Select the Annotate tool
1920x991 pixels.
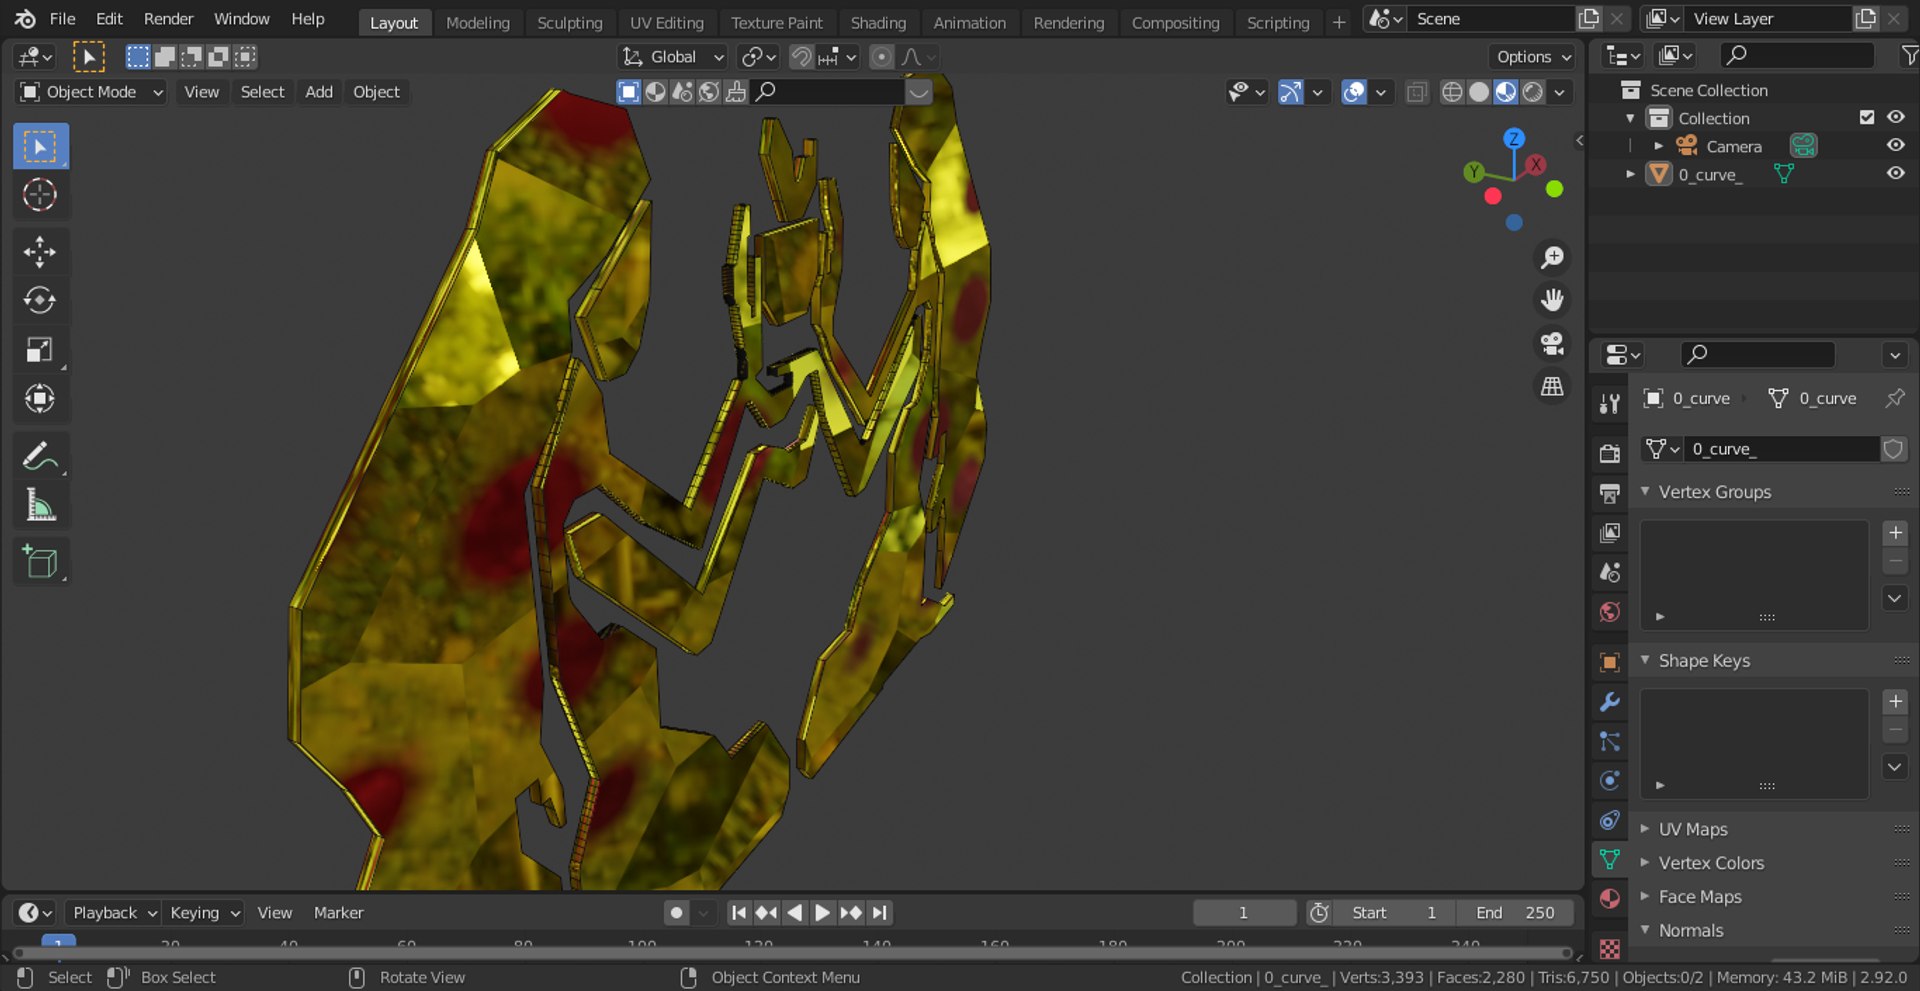click(40, 456)
